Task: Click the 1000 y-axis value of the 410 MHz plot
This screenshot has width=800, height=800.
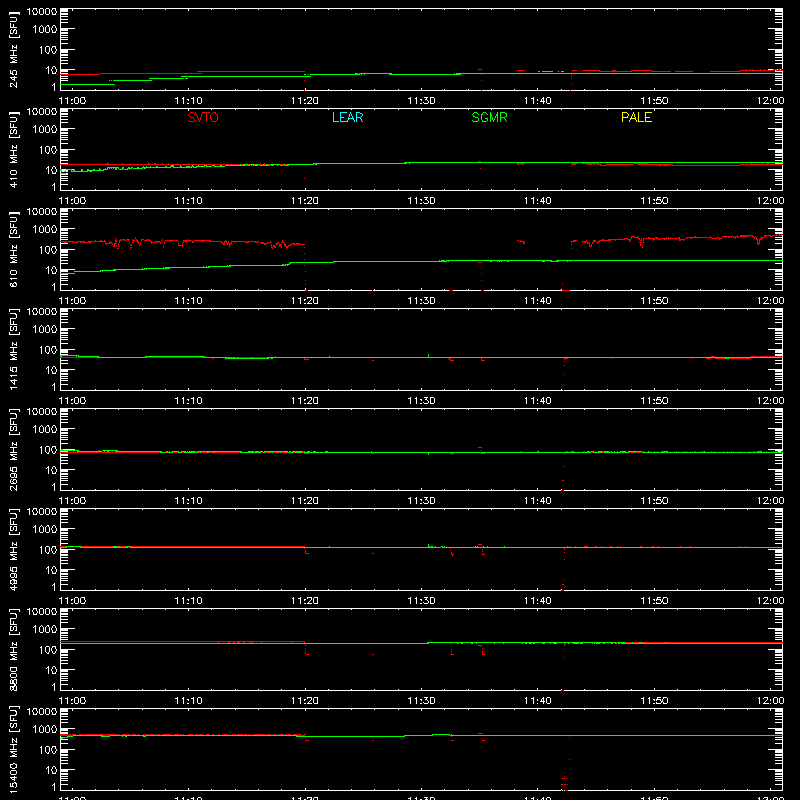Action: click(x=45, y=129)
